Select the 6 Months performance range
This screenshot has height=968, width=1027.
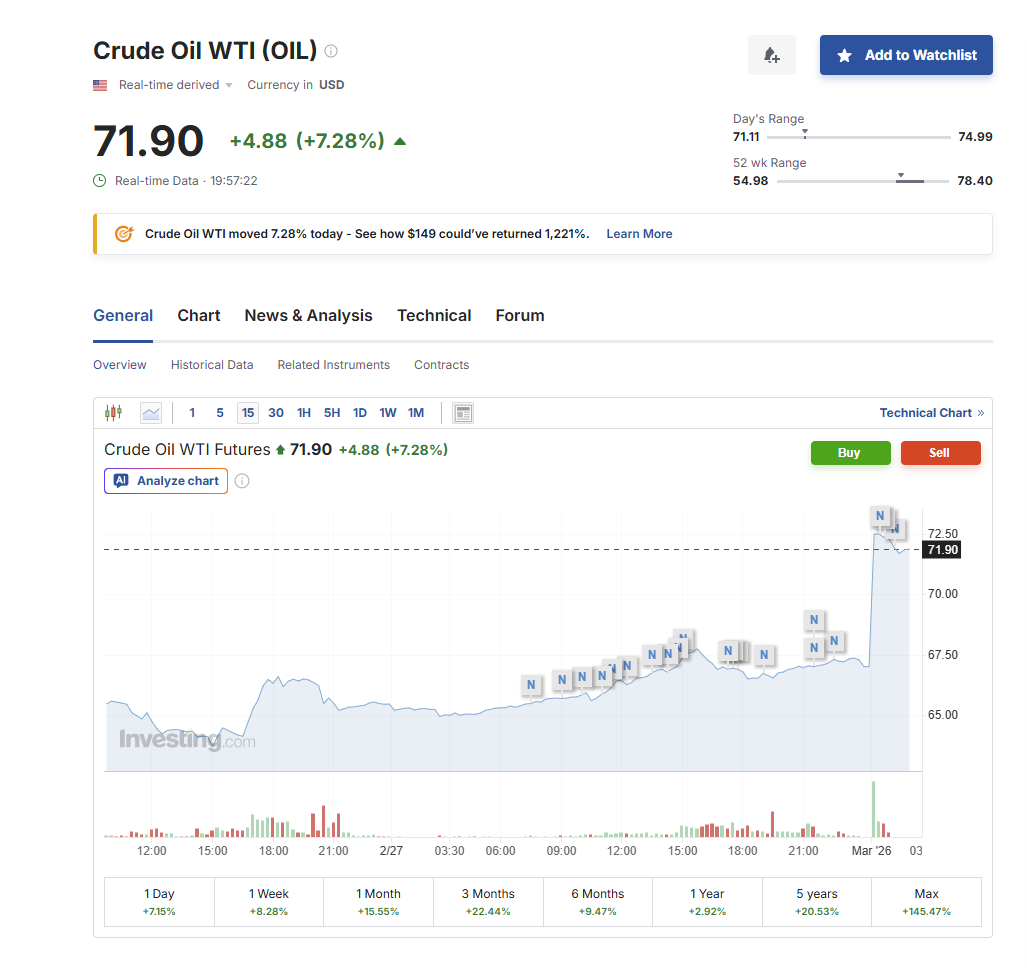(597, 902)
